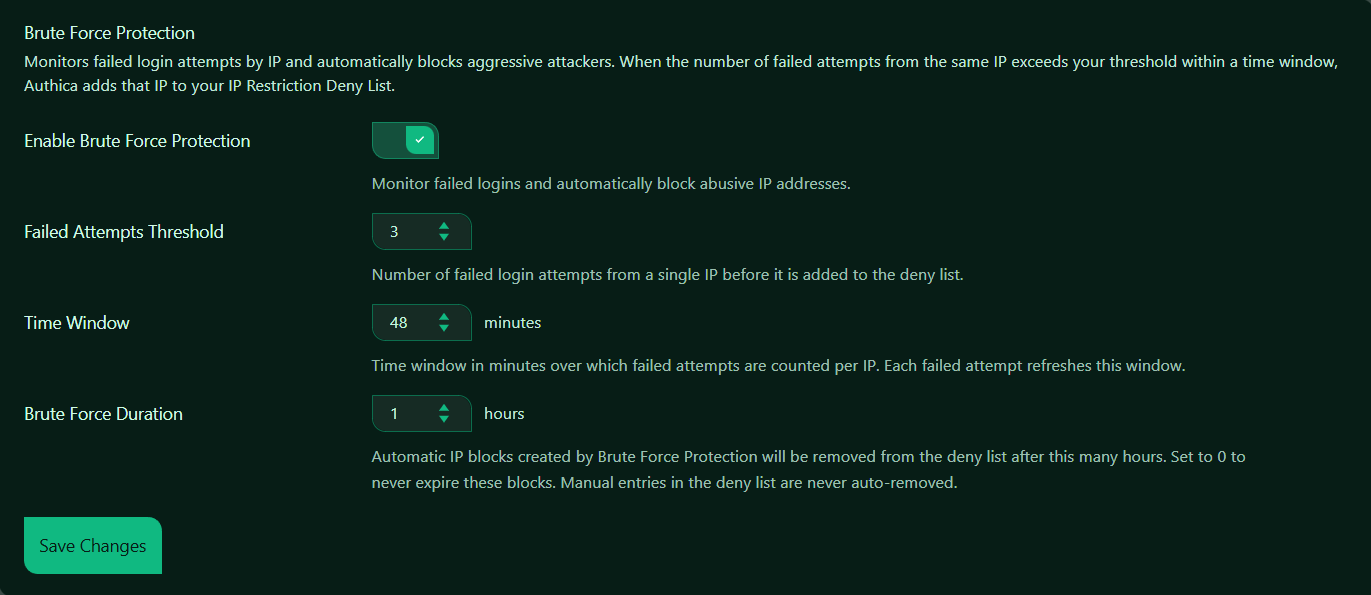Toggle the Enable Brute Force Protection switch
Screen dimensions: 1371x595
coord(405,141)
